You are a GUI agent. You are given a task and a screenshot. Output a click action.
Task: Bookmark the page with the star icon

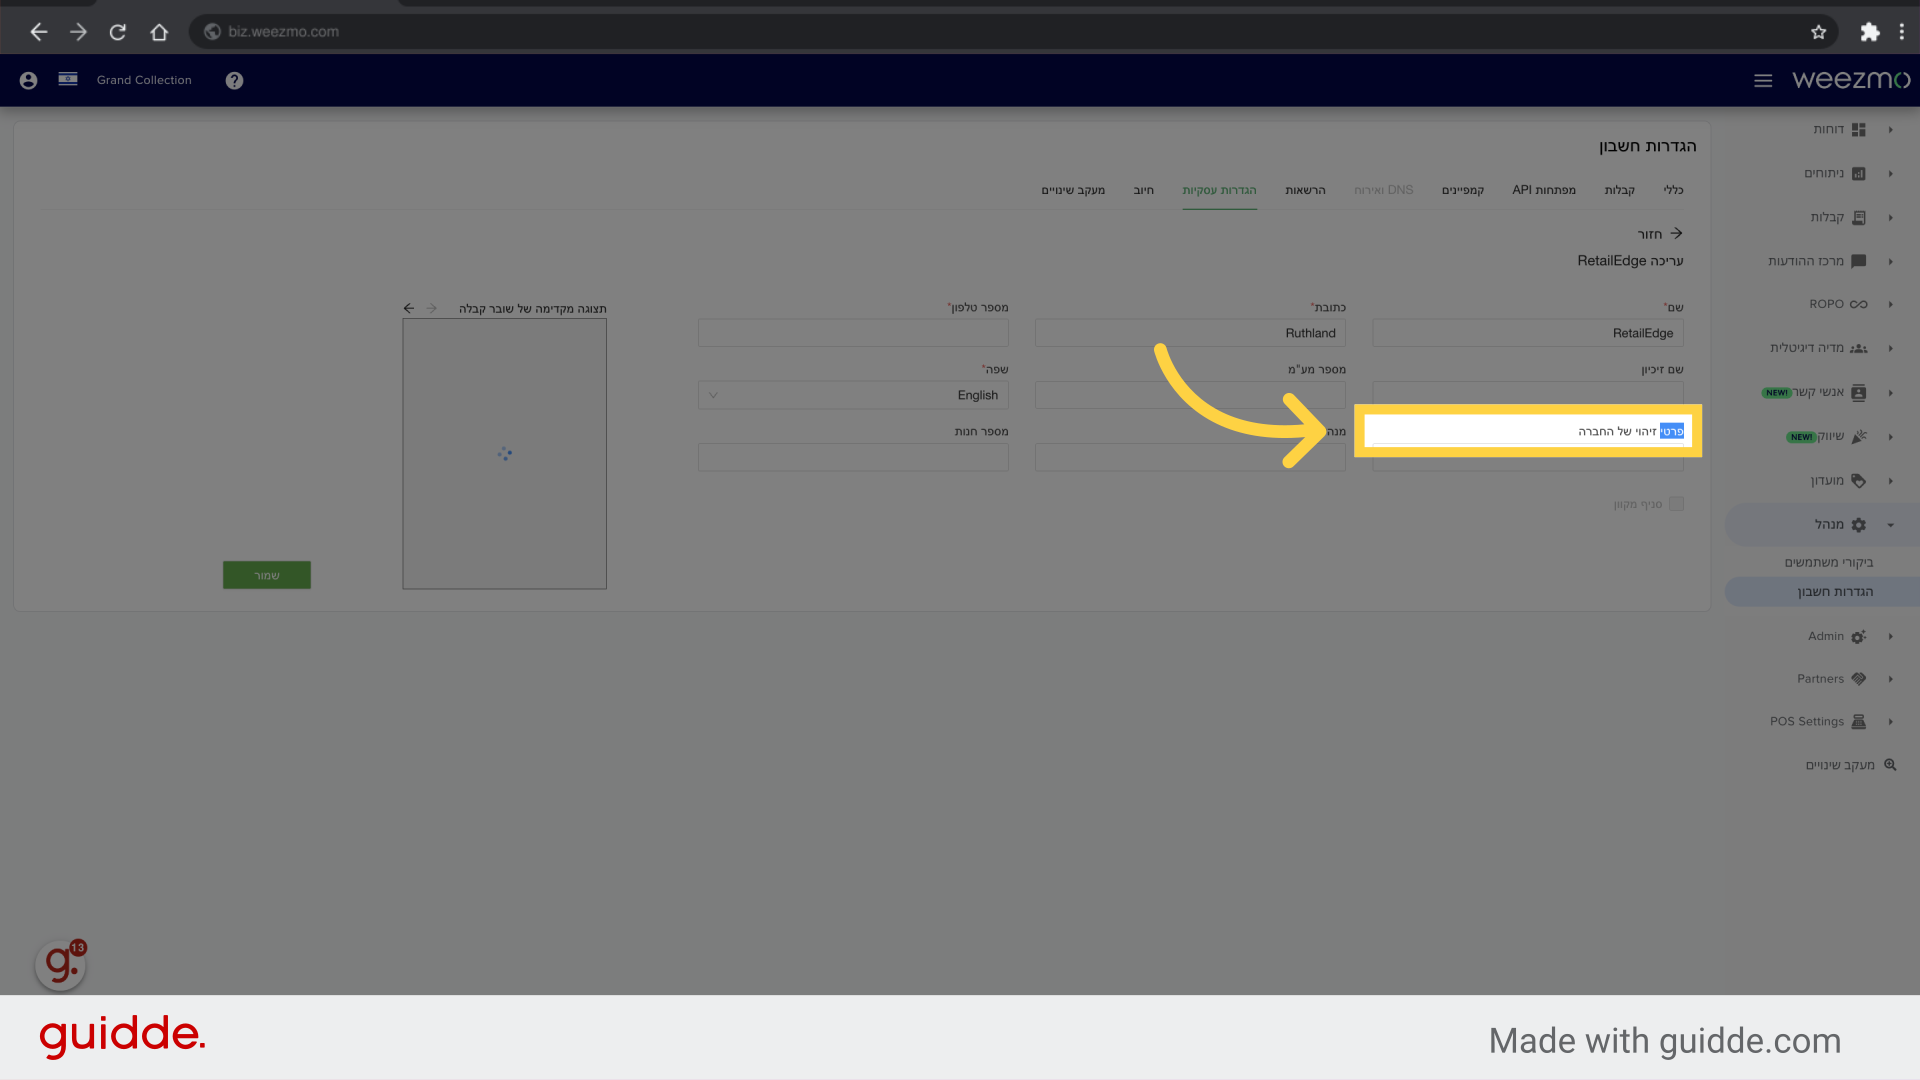pyautogui.click(x=1818, y=32)
